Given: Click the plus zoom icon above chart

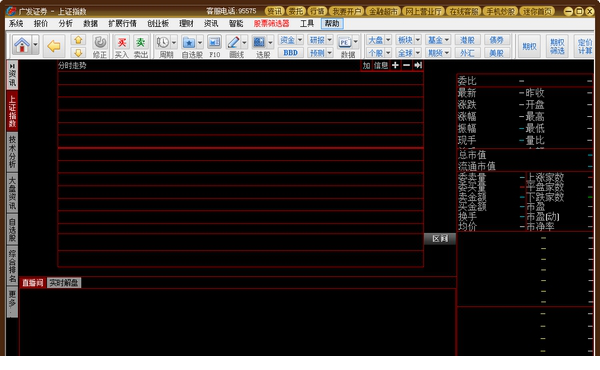Looking at the screenshot, I should 395,65.
